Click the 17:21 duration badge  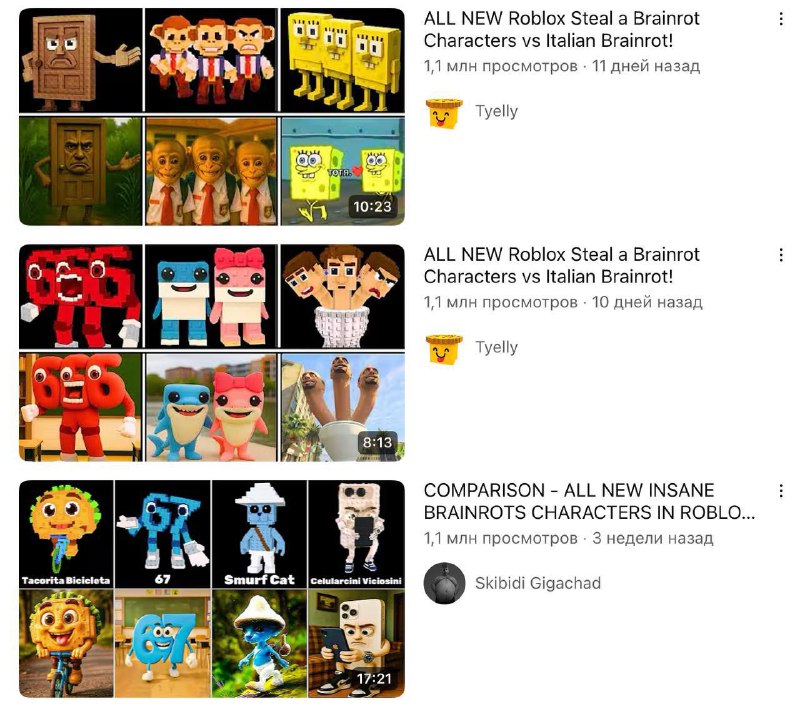point(374,678)
